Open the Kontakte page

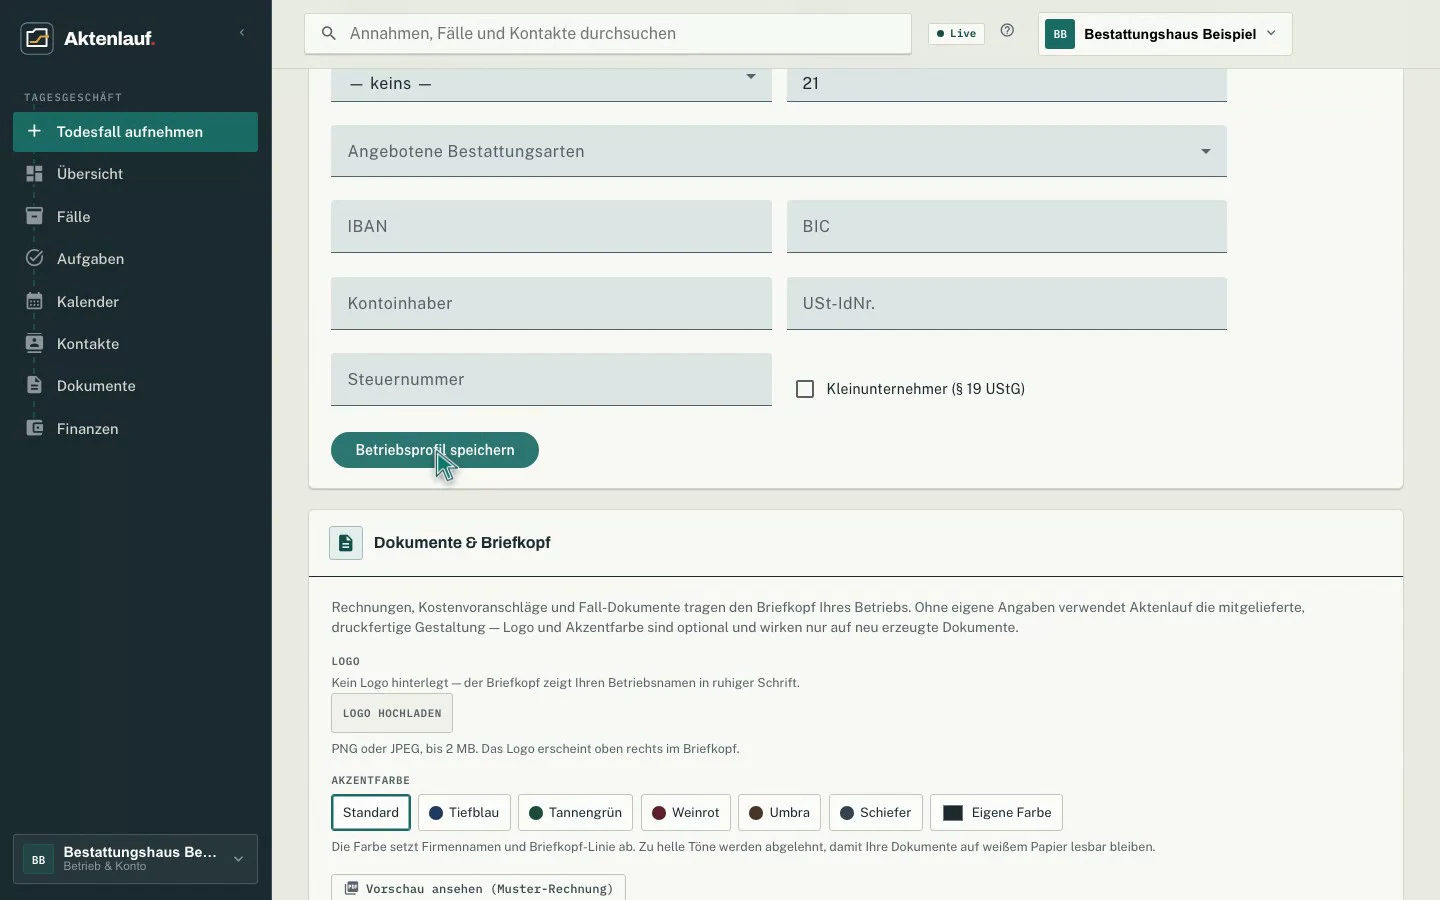pyautogui.click(x=136, y=343)
